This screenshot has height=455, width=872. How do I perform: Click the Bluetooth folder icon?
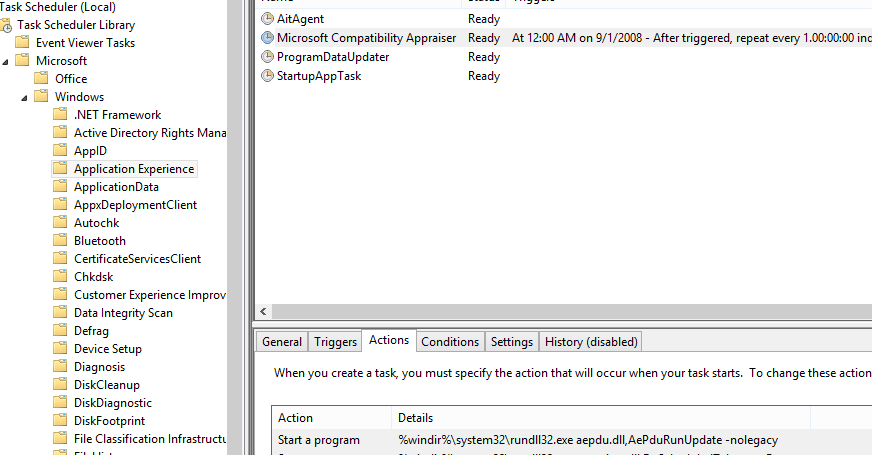pos(60,241)
